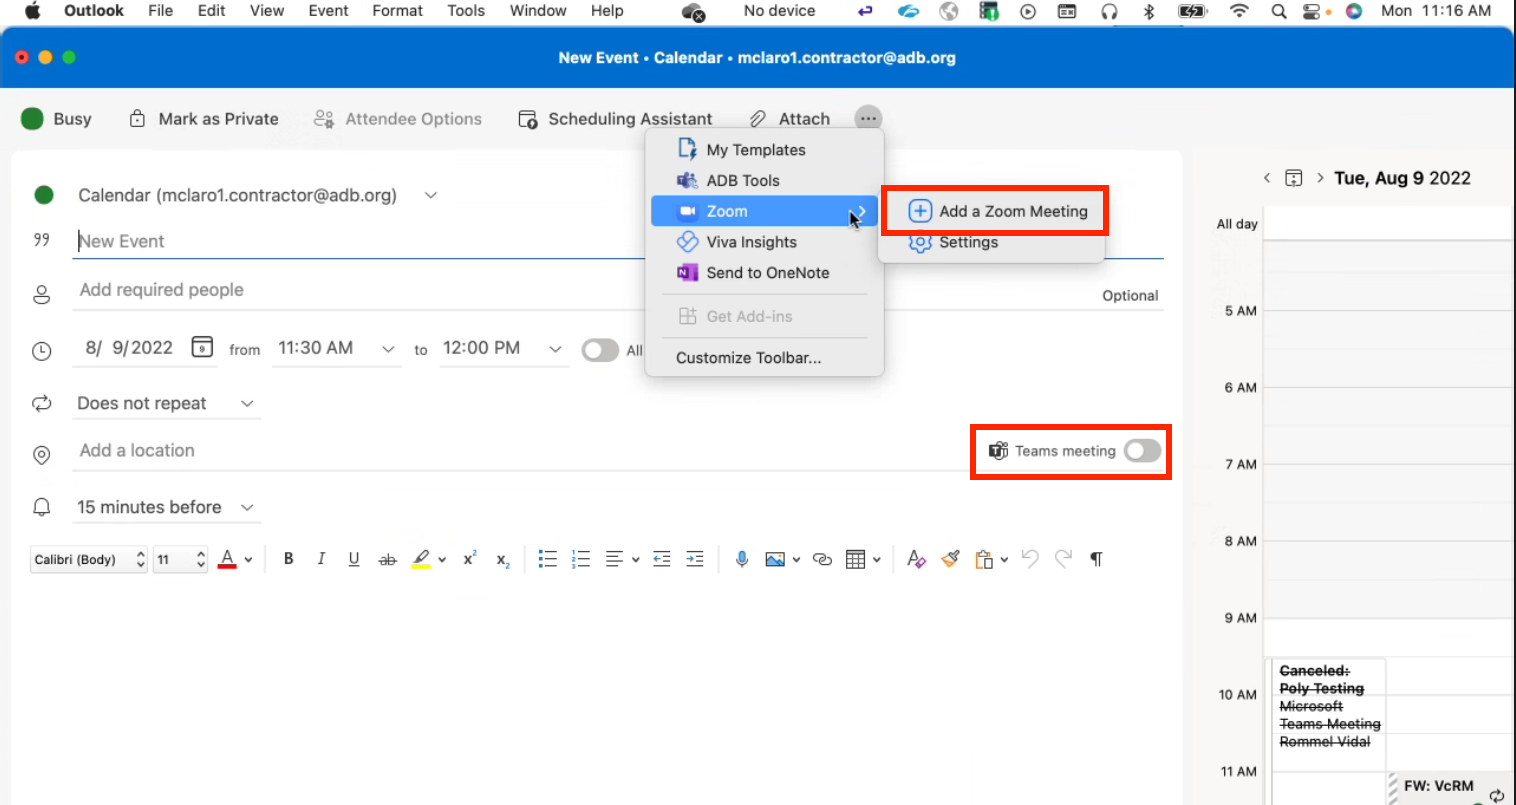
Task: Choose ADB Tools in the menu
Action: click(764, 181)
